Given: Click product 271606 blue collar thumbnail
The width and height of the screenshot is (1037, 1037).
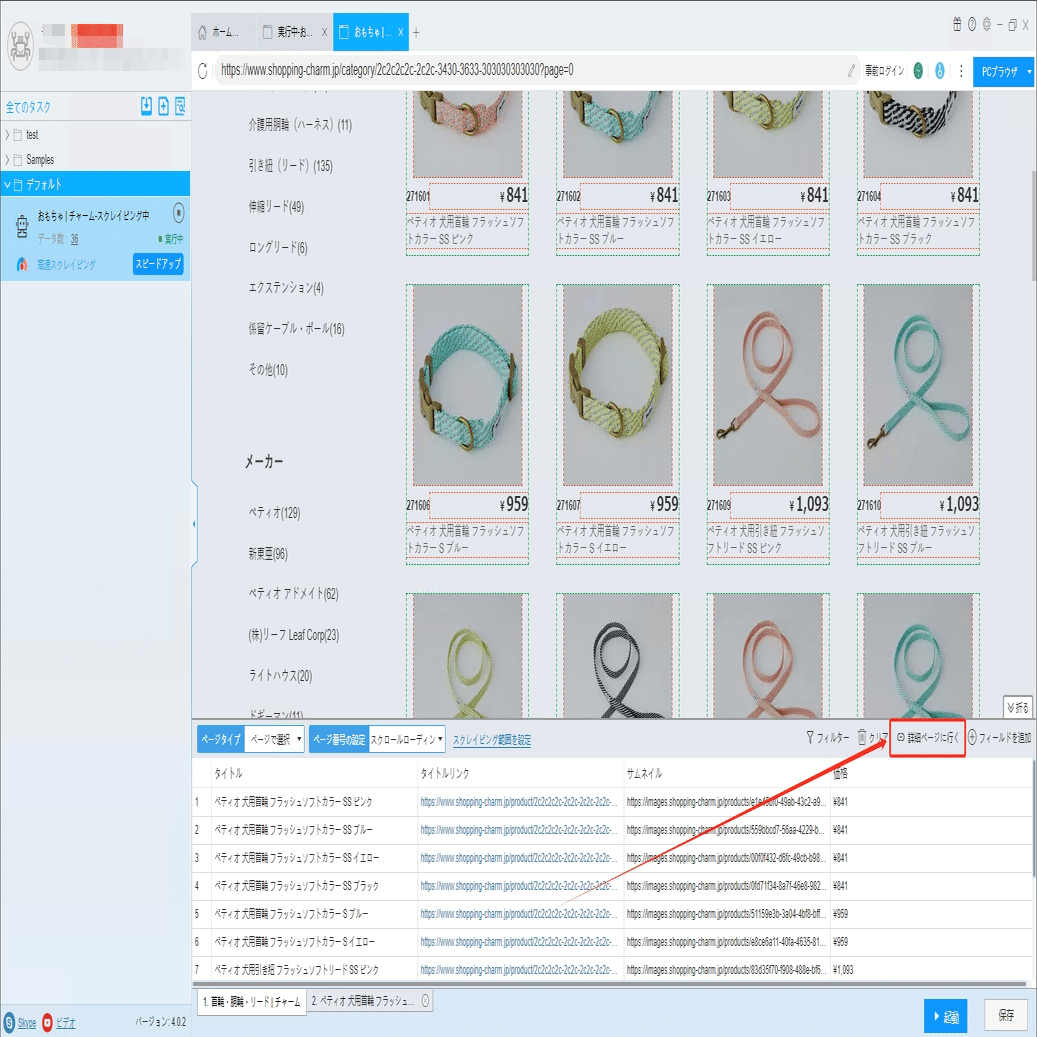Looking at the screenshot, I should (x=468, y=386).
